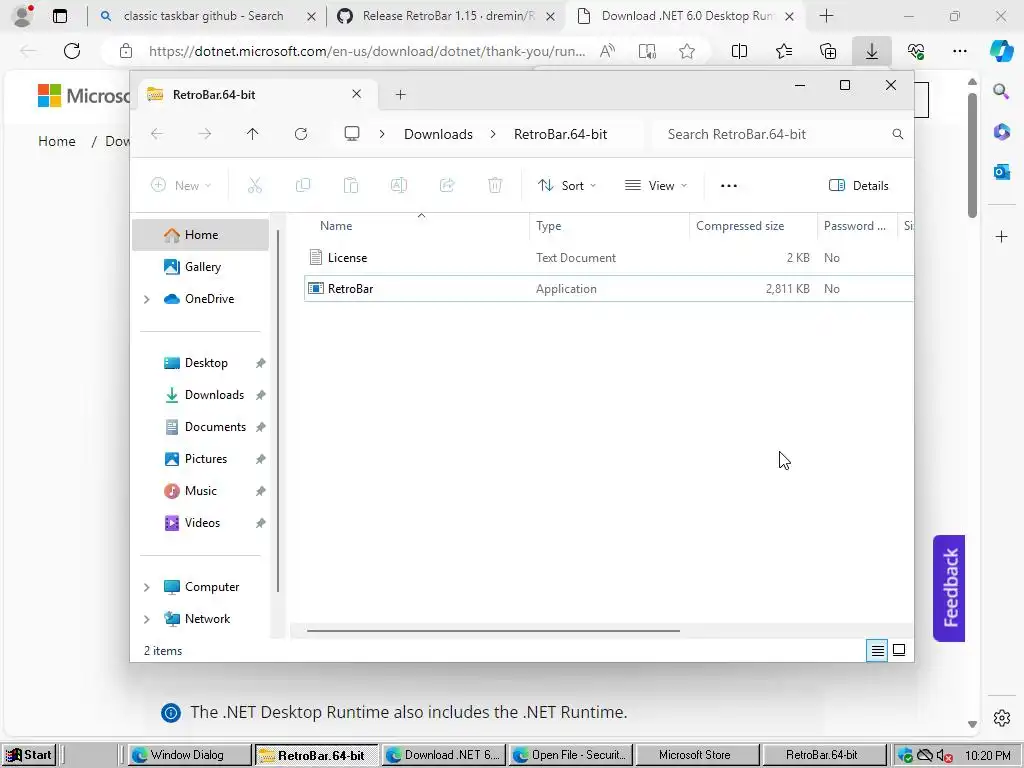The height and width of the screenshot is (768, 1024).
Task: Click the Rename icon in Explorer toolbar
Action: click(x=399, y=185)
